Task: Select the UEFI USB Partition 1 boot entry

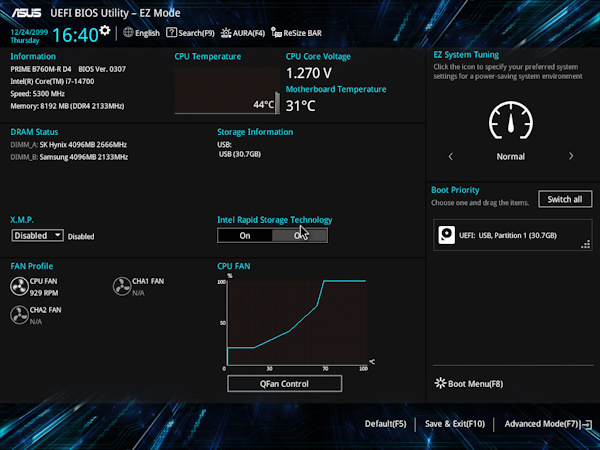Action: (510, 236)
